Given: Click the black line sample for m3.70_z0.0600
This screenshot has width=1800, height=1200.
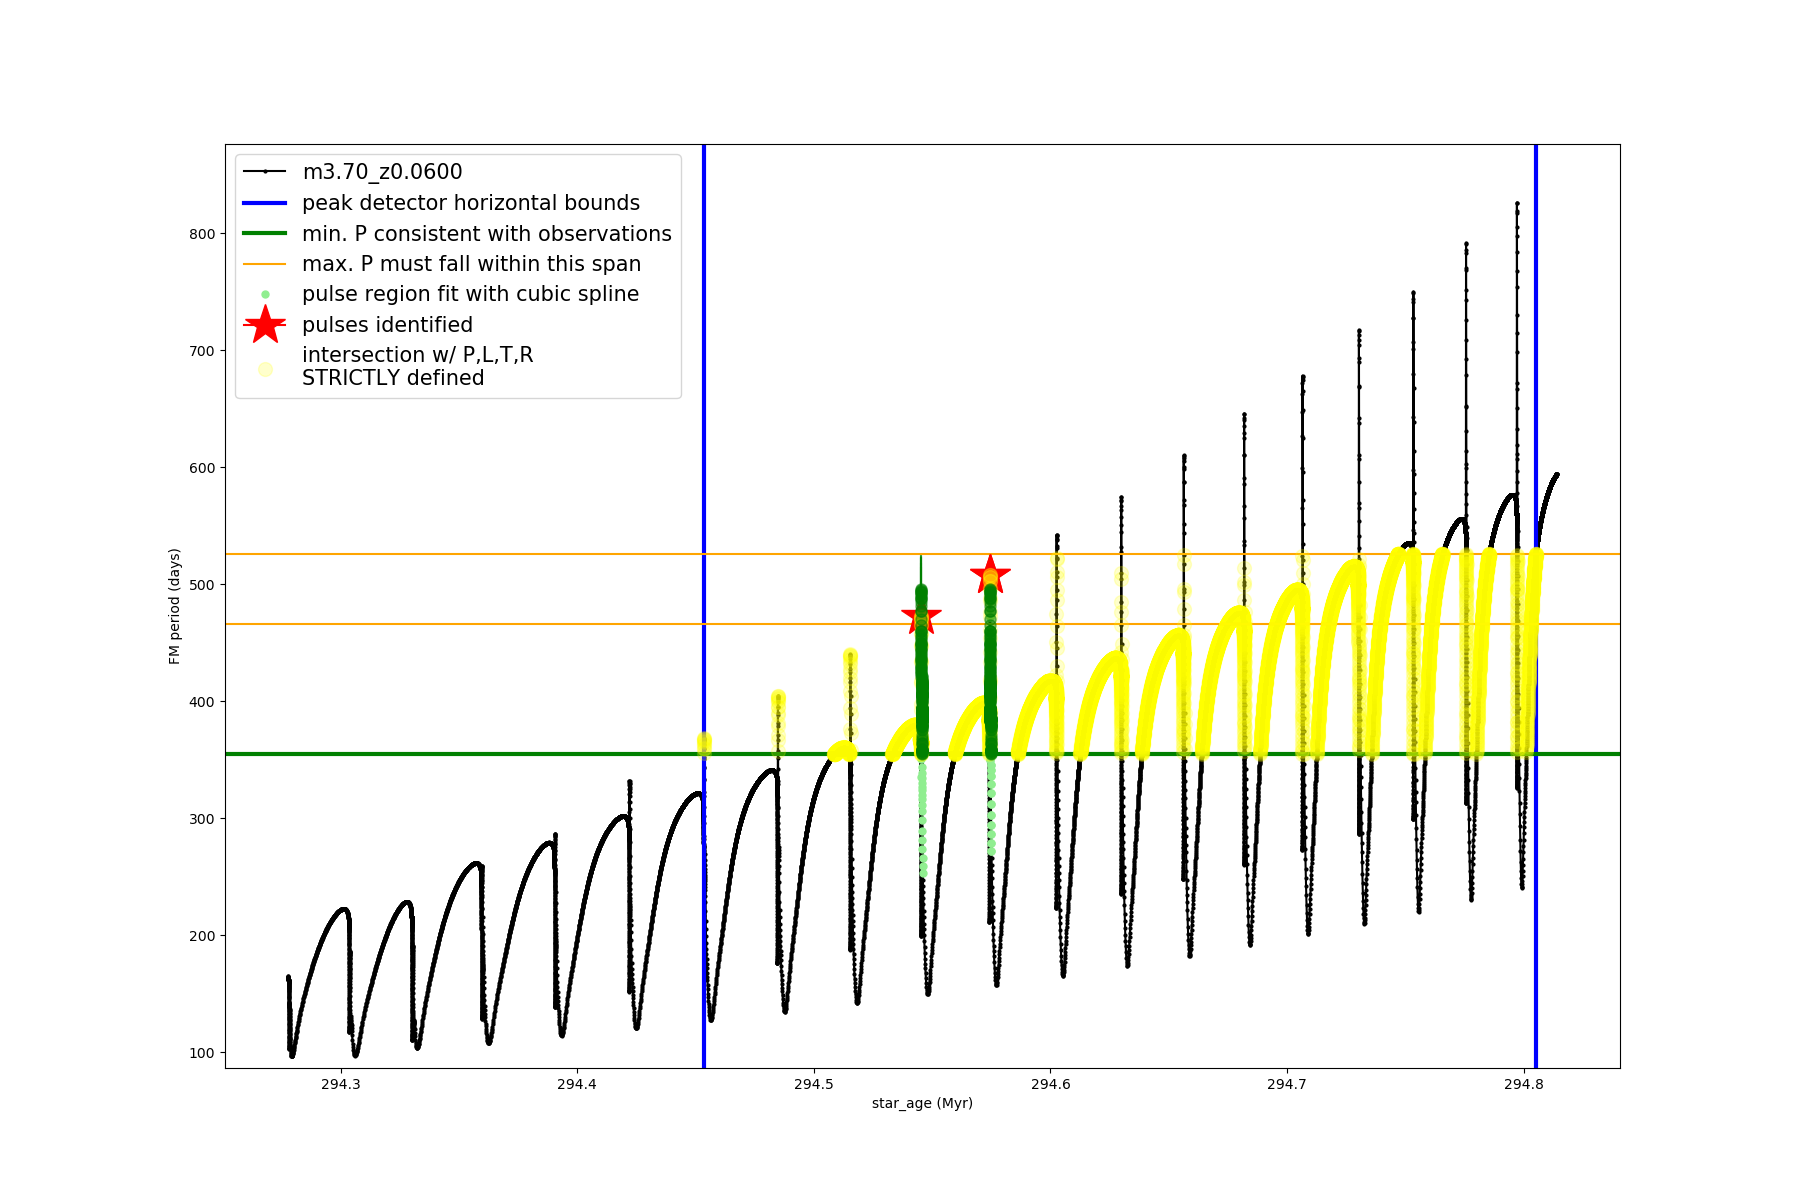Looking at the screenshot, I should coord(265,172).
